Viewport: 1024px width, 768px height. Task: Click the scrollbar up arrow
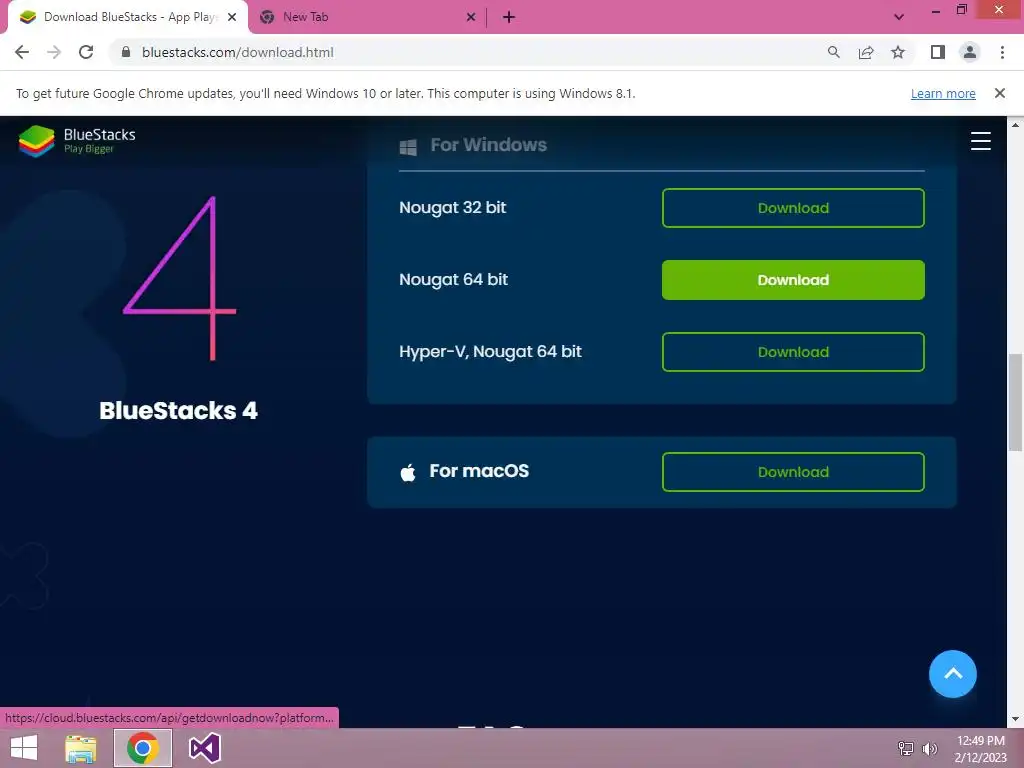[1015, 124]
